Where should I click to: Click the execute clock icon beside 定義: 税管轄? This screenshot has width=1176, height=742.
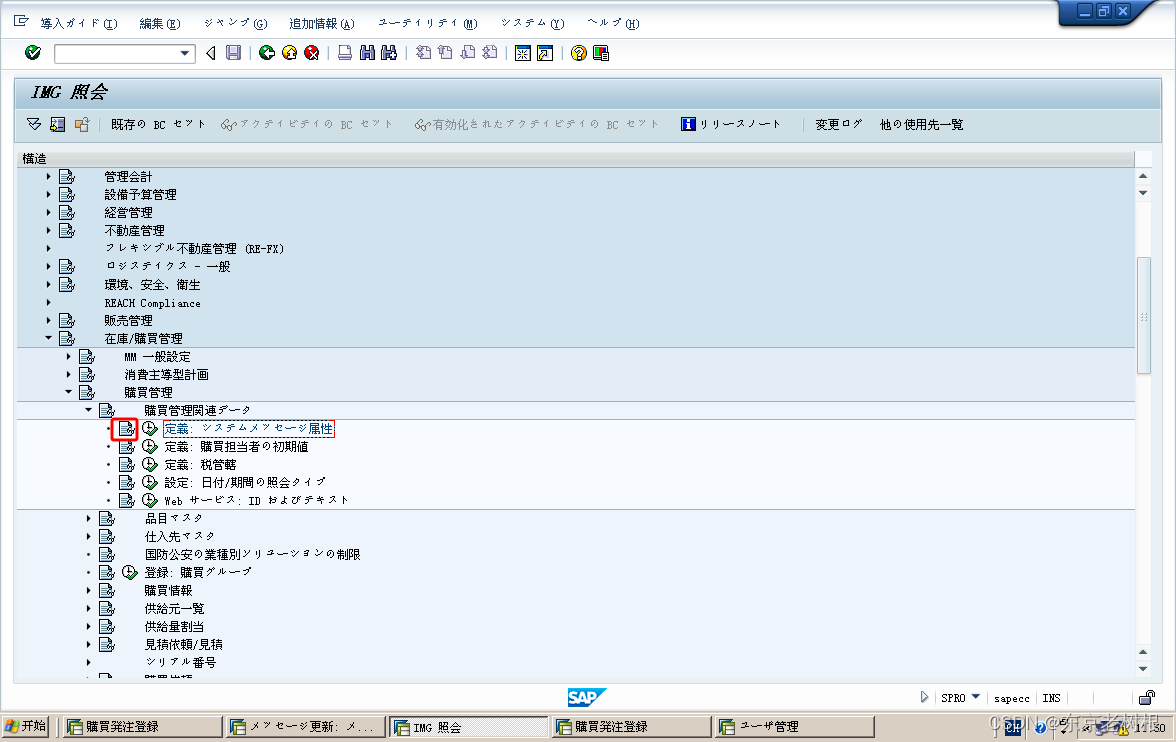[149, 464]
